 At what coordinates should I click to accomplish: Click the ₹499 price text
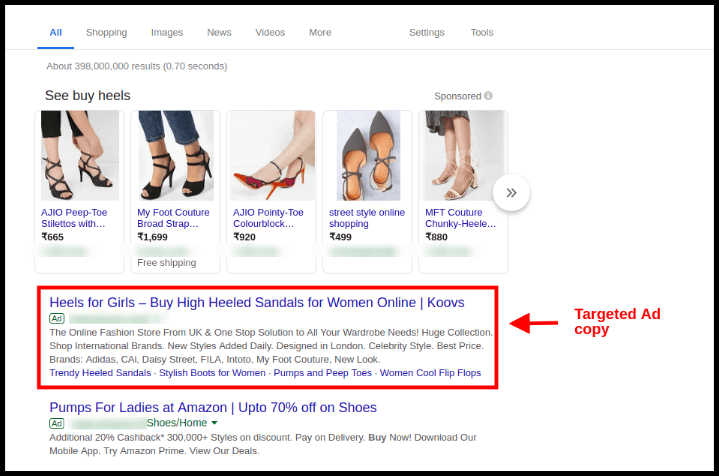click(x=340, y=237)
